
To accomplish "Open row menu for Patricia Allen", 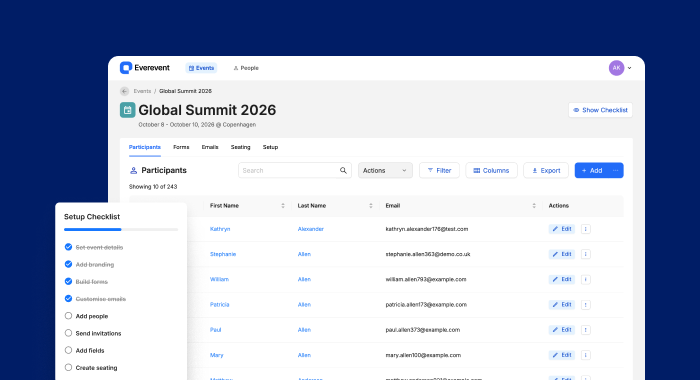I will (586, 305).
